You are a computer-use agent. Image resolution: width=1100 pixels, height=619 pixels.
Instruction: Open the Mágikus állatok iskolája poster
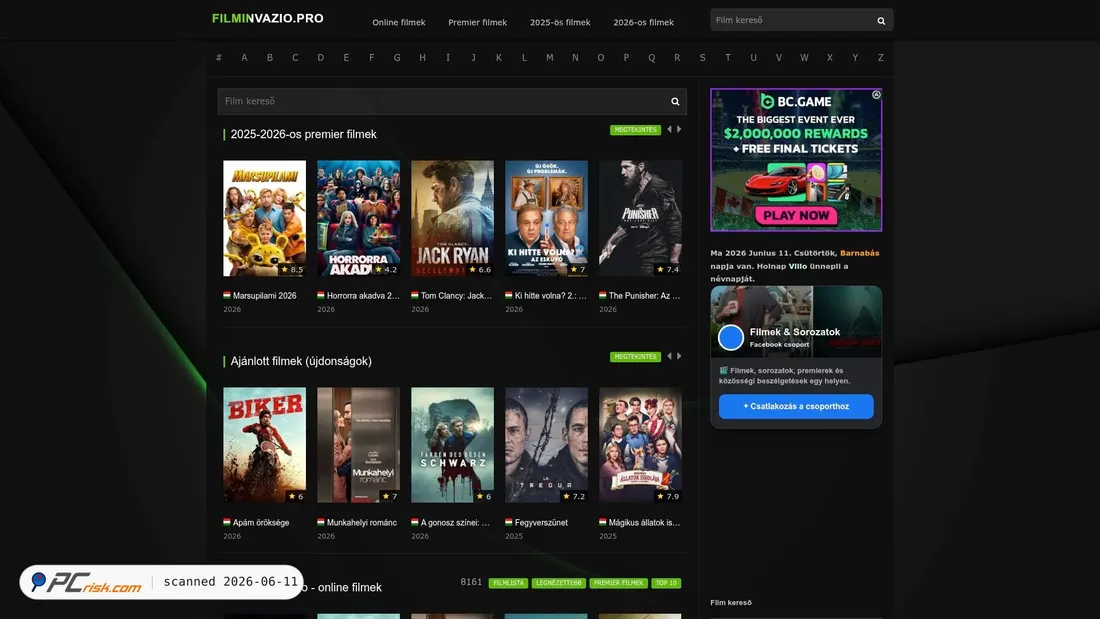[640, 445]
